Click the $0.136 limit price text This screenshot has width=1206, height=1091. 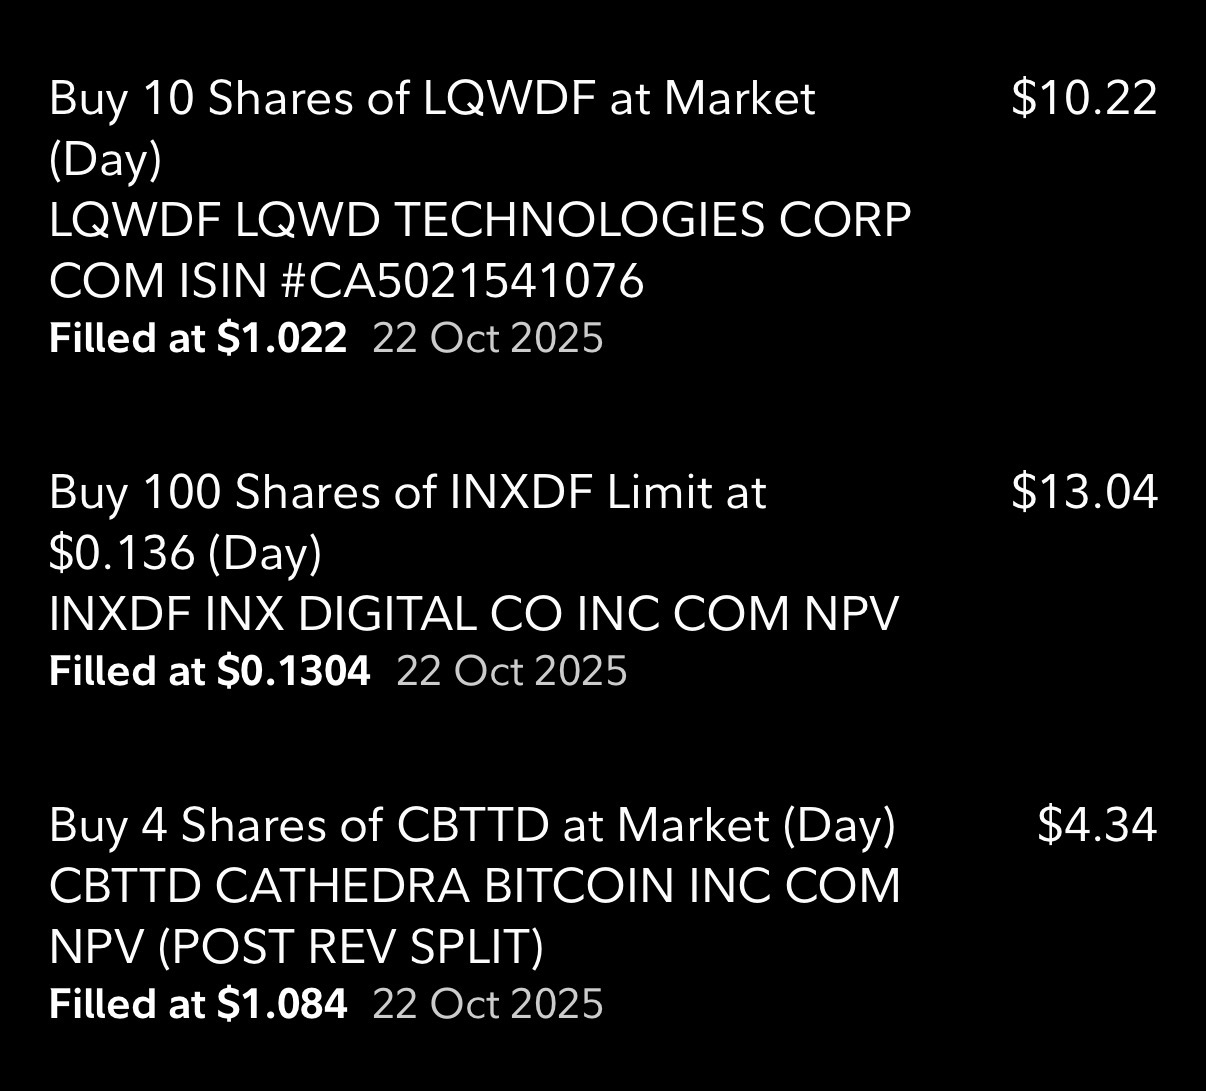click(121, 553)
